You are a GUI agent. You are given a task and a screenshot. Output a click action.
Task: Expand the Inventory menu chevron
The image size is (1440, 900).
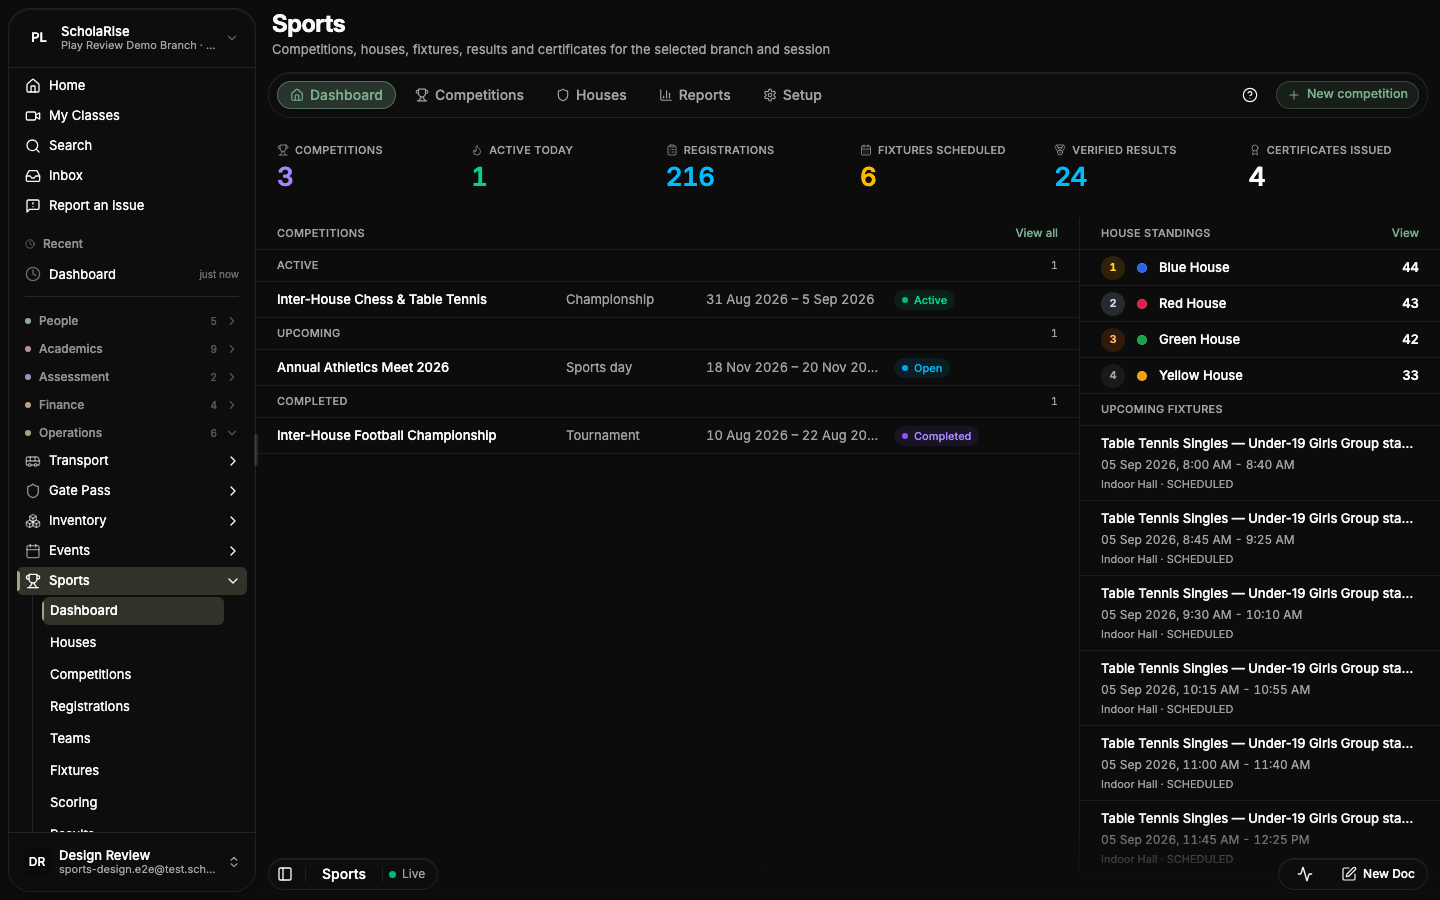point(233,521)
